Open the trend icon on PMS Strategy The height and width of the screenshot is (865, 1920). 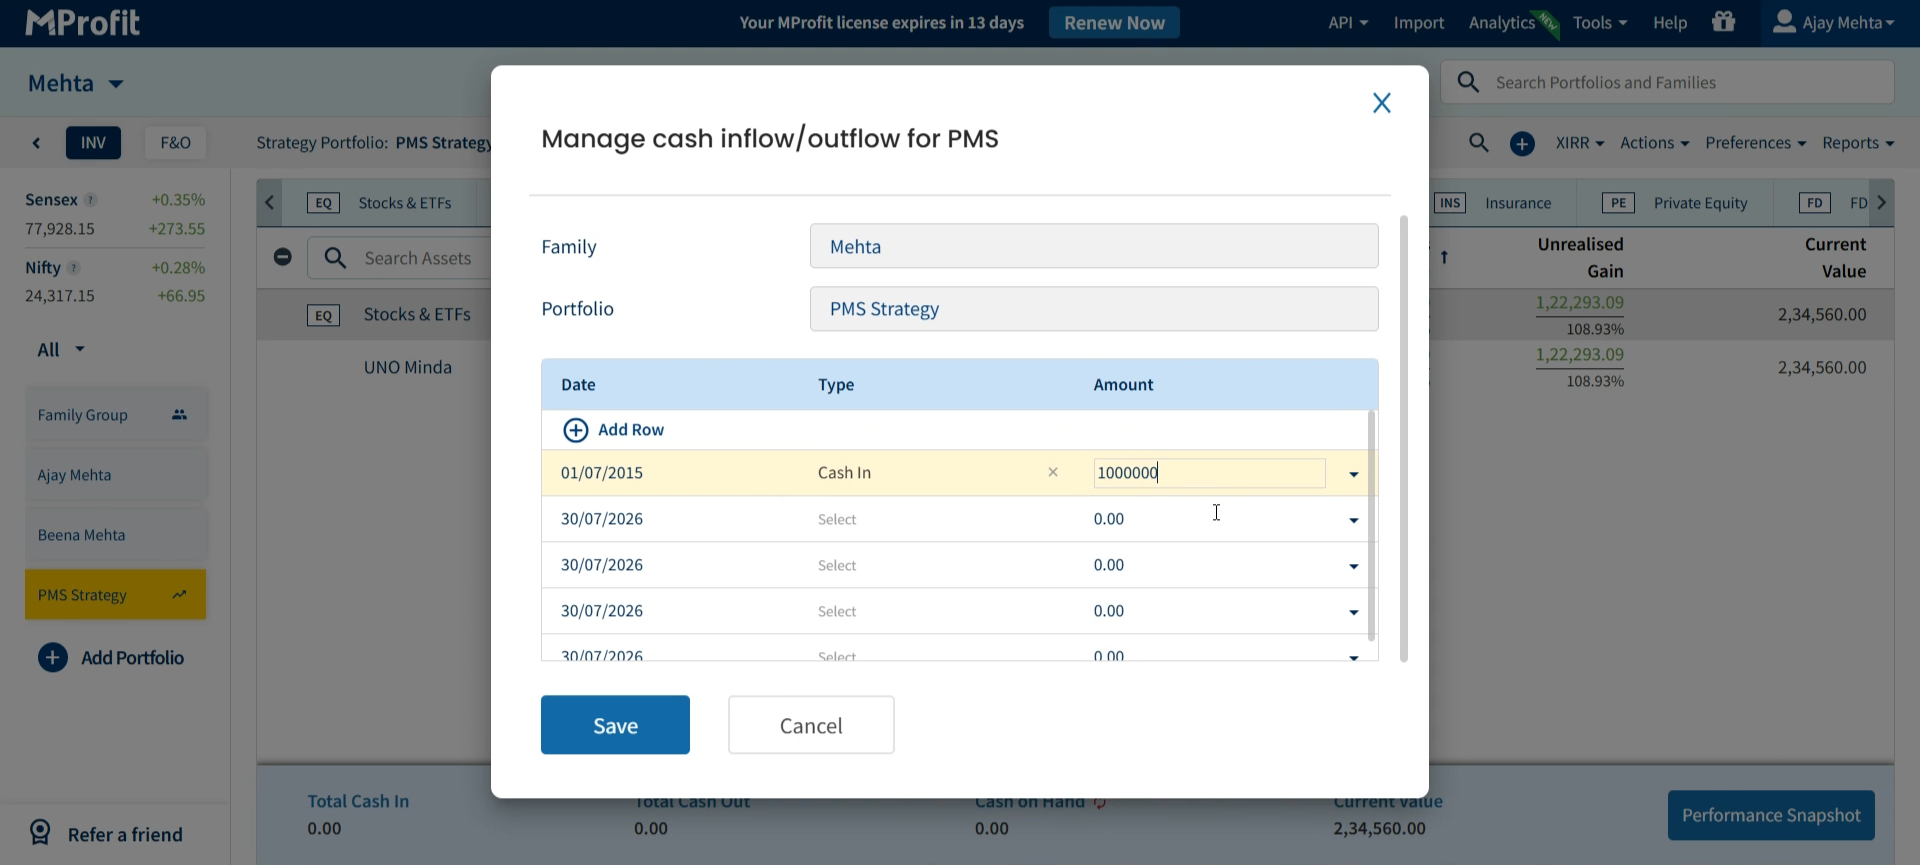(179, 594)
